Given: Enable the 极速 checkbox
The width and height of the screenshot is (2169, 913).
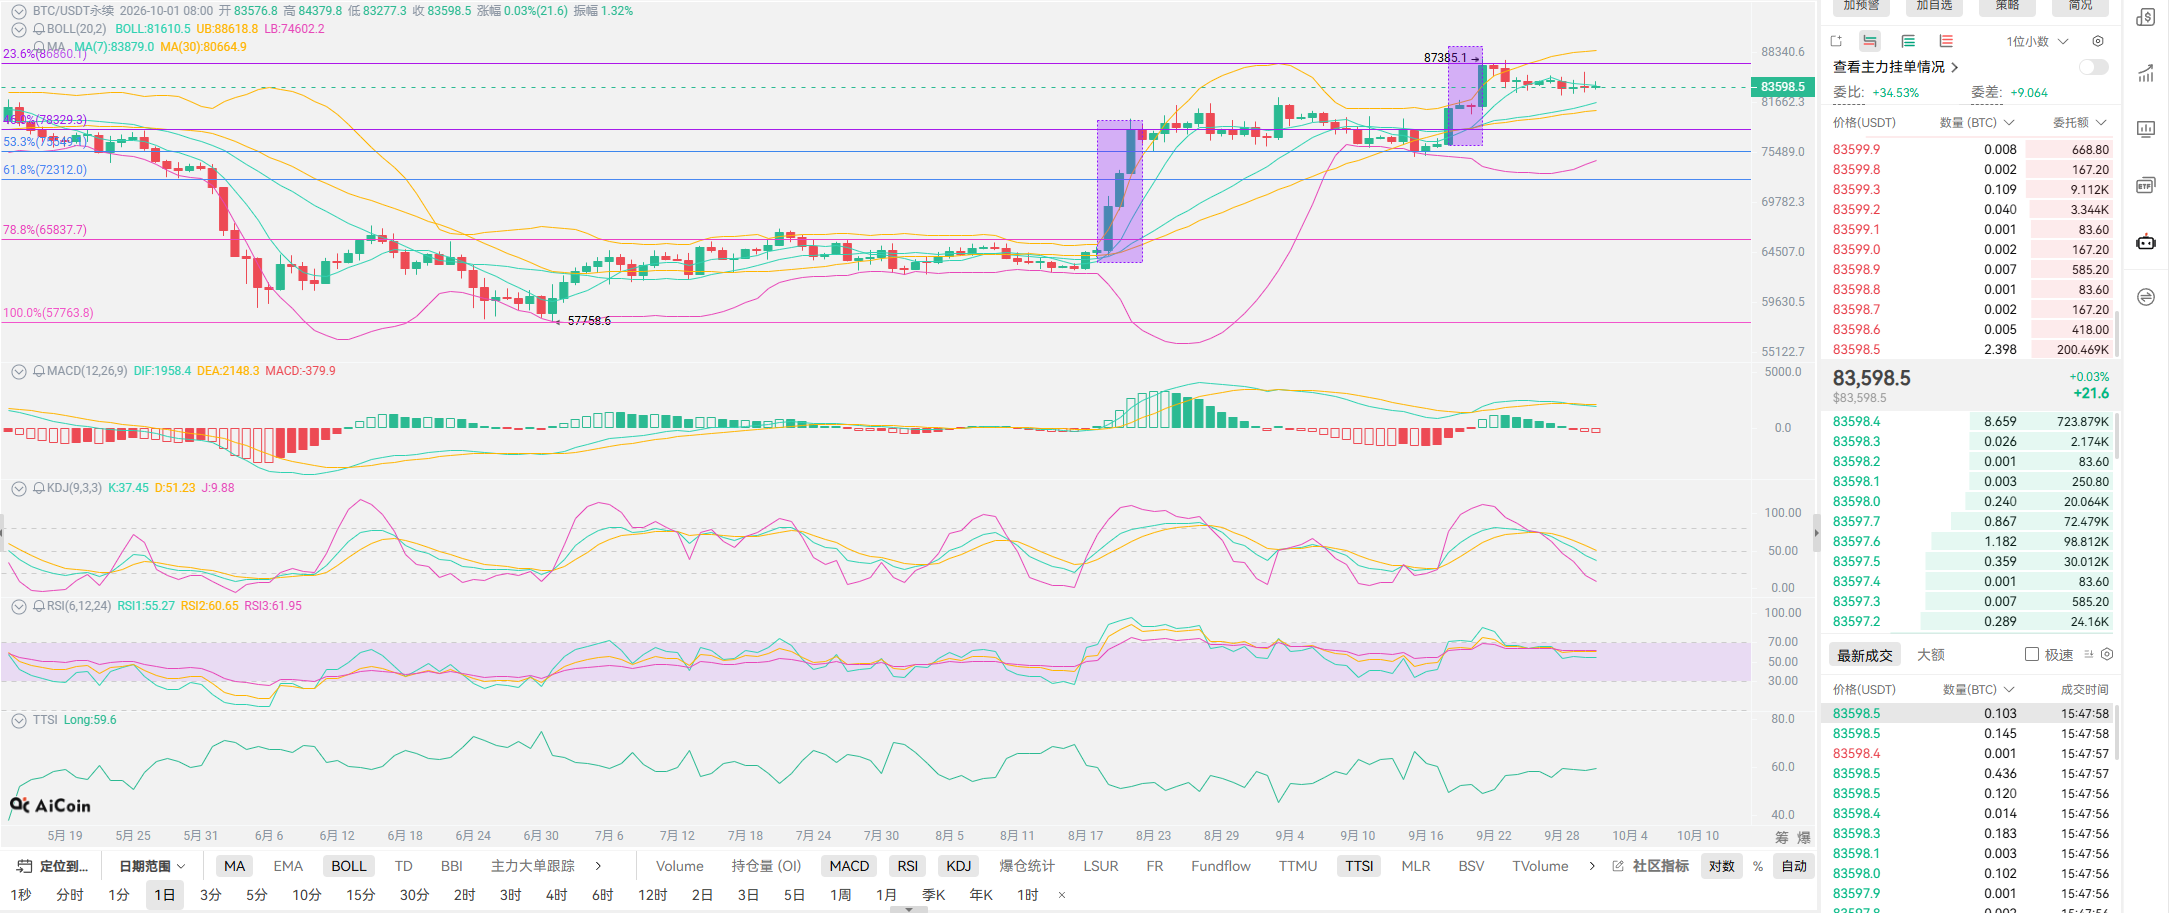Looking at the screenshot, I should [x=2032, y=654].
